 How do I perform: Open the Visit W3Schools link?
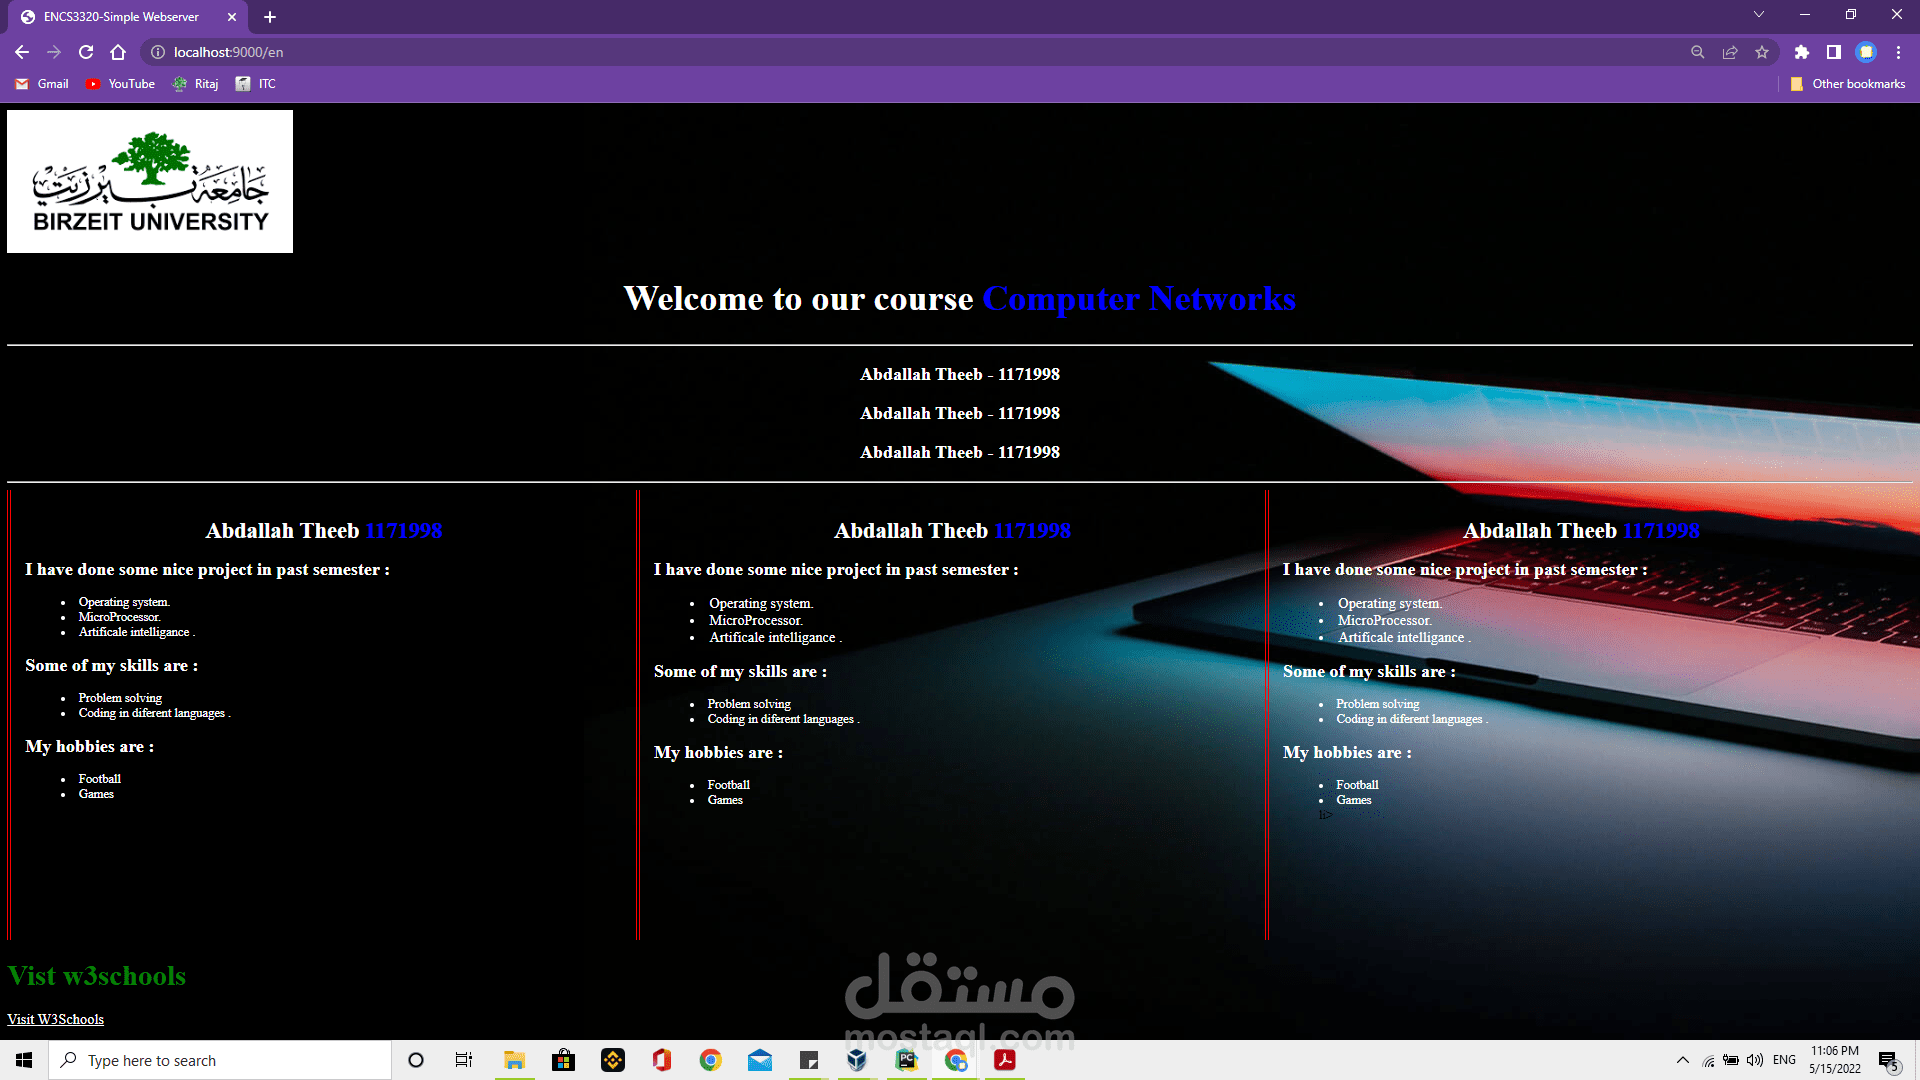[55, 1019]
